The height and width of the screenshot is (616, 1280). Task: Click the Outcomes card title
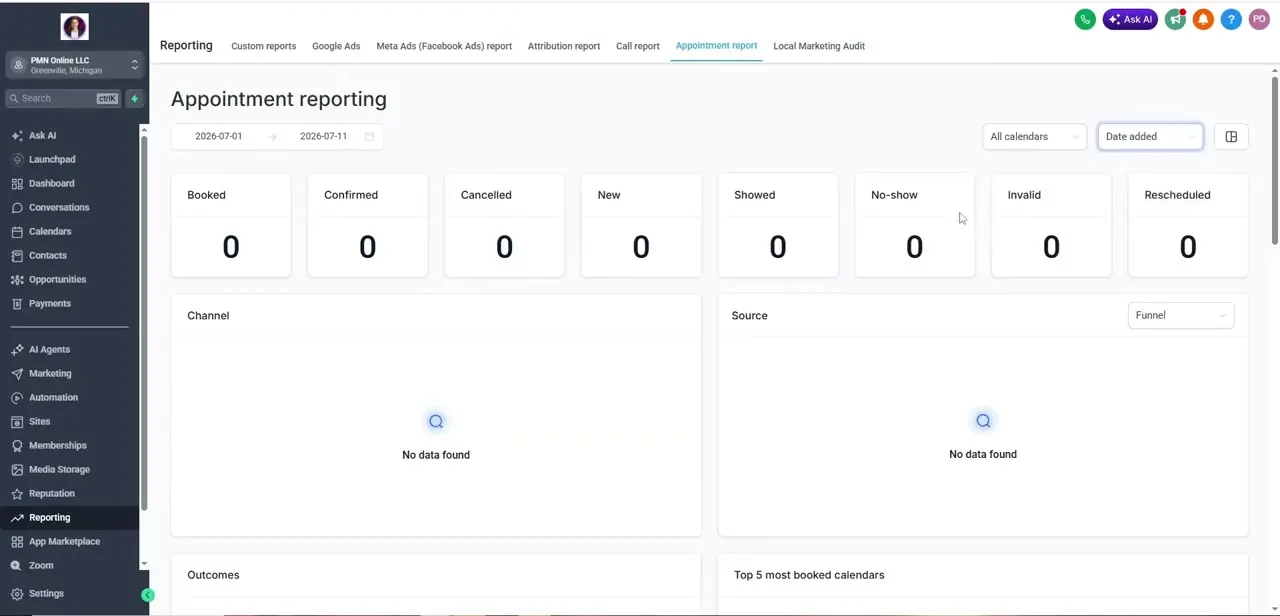tap(213, 575)
